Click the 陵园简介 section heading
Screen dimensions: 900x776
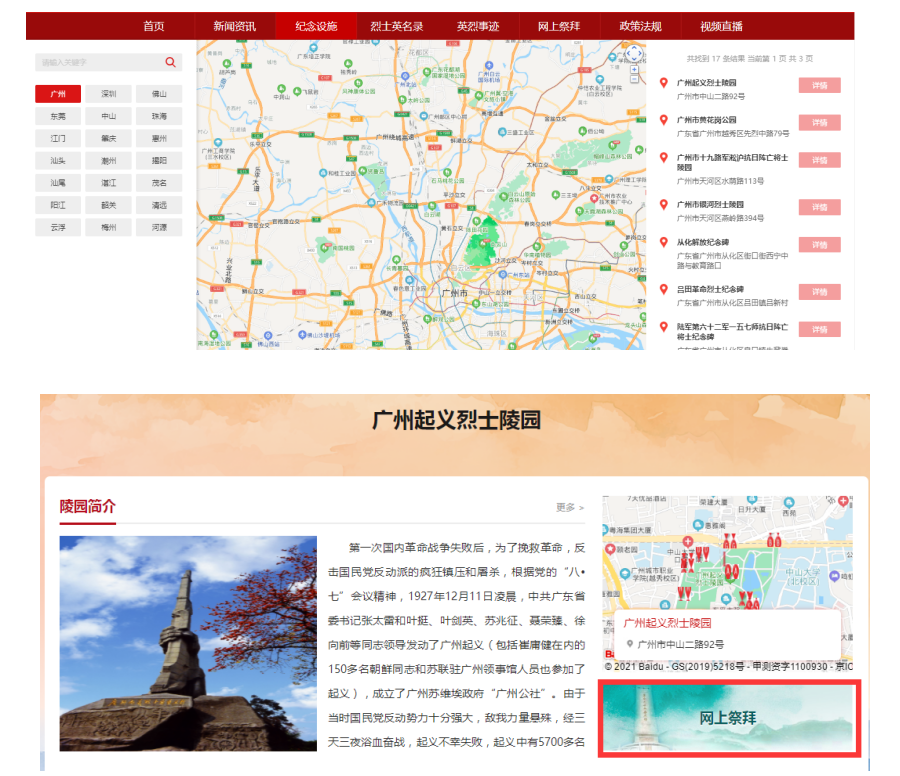[x=88, y=506]
